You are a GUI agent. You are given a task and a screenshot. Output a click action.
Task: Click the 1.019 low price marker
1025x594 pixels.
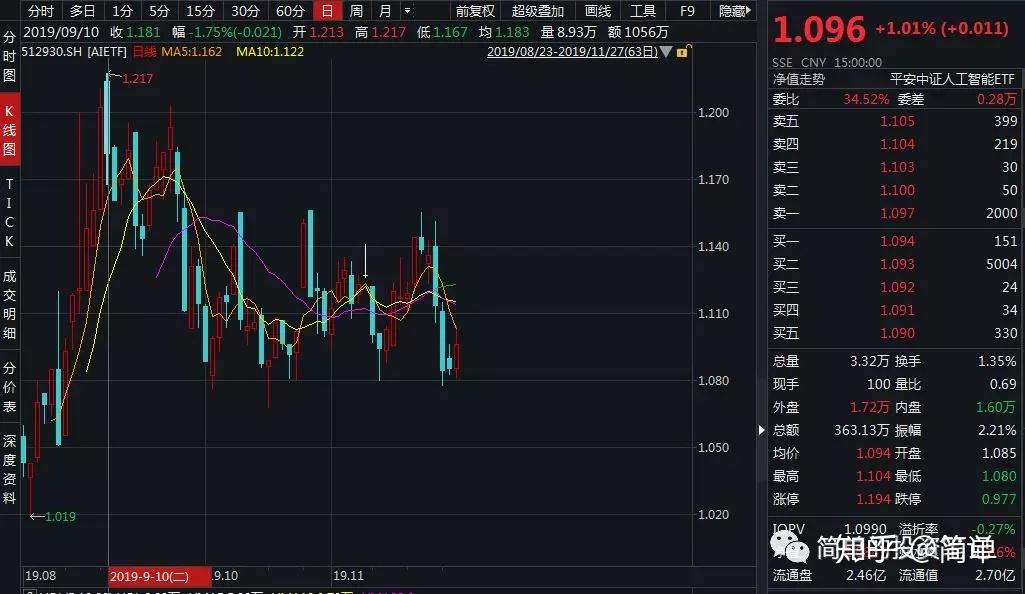60,517
